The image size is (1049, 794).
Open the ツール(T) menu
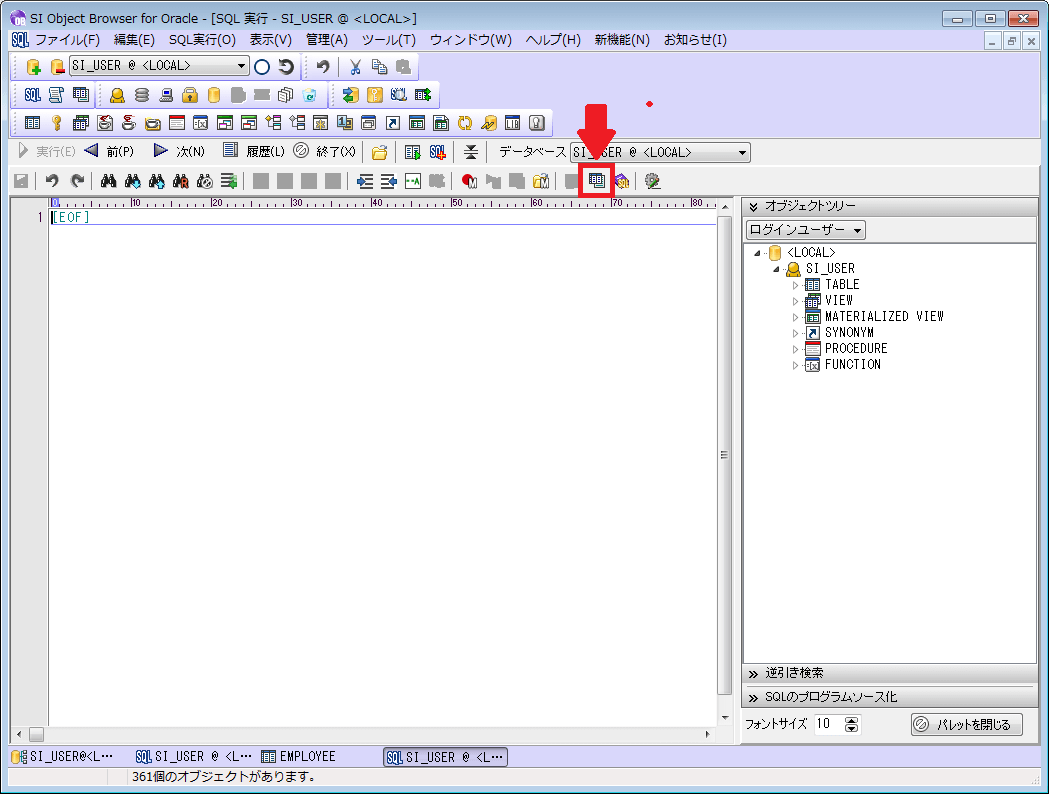point(388,40)
